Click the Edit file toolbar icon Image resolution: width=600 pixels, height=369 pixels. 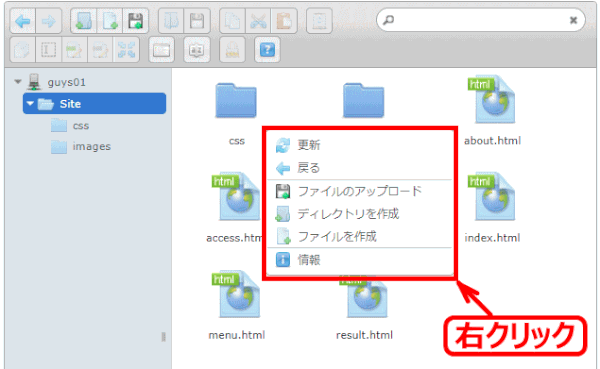[x=74, y=50]
